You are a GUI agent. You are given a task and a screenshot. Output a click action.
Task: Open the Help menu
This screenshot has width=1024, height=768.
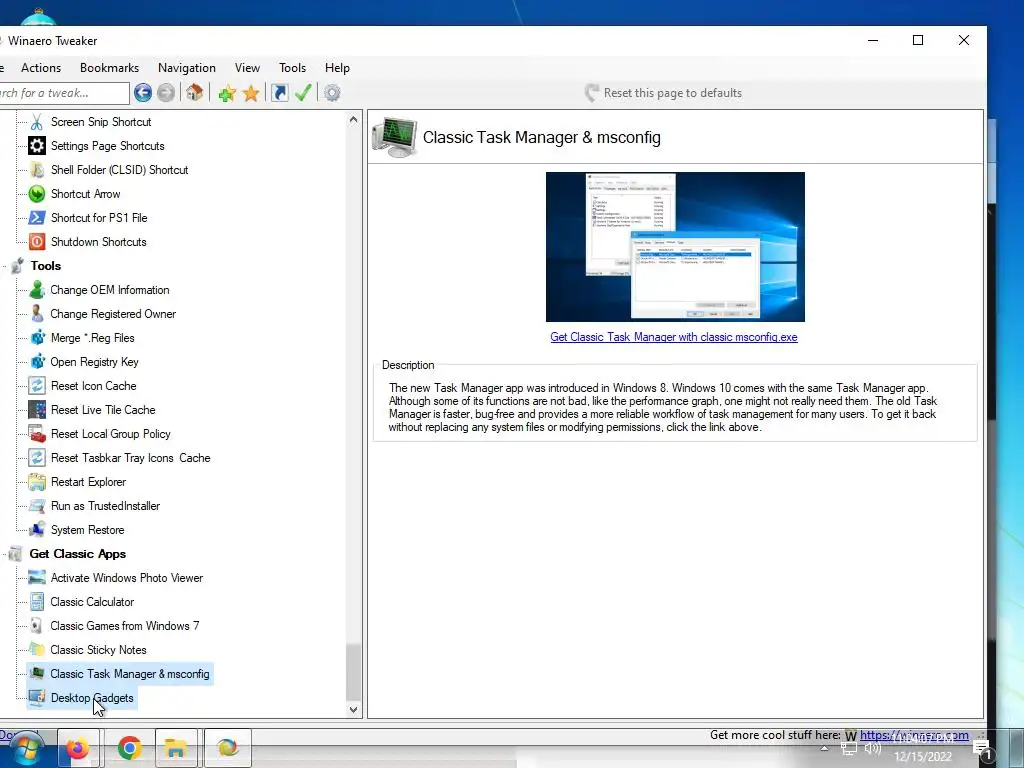(337, 68)
